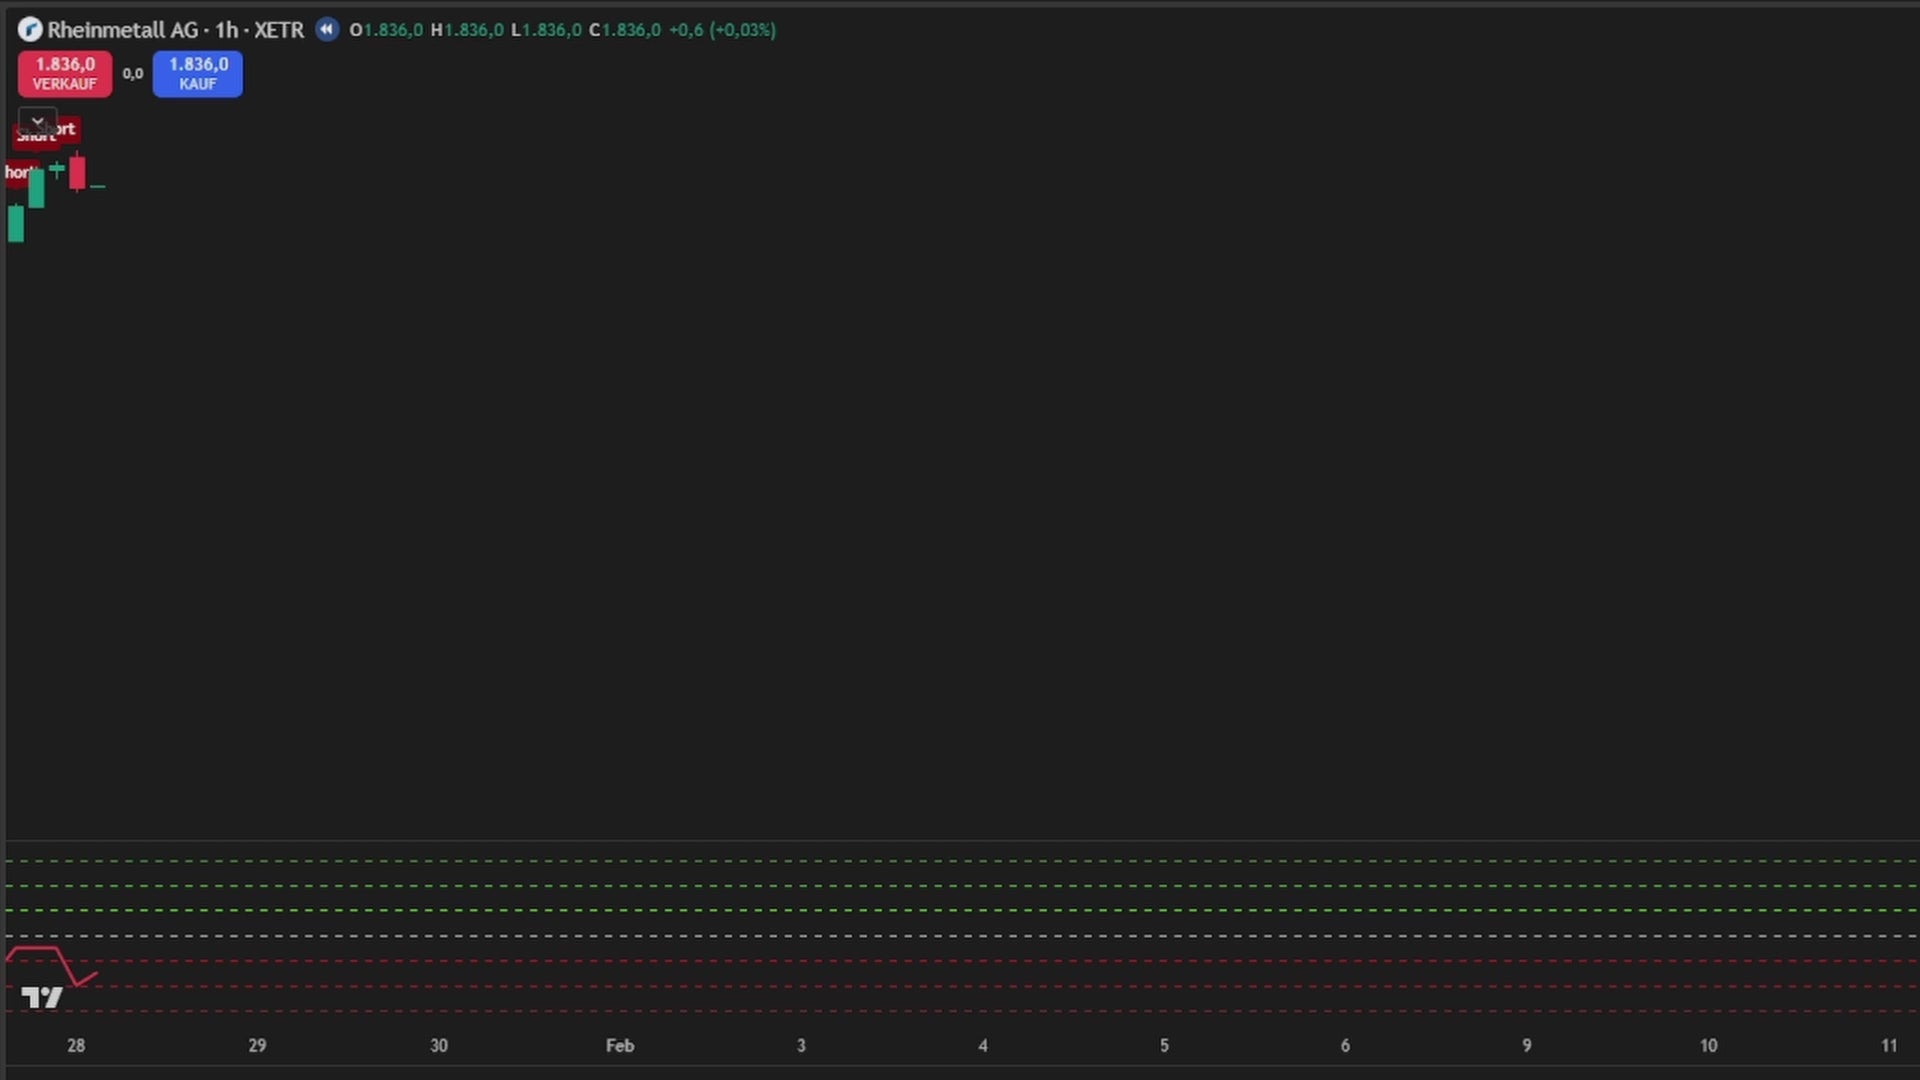Select the close value C1.836,0
Viewport: 1920px width, 1080px height.
pos(625,30)
